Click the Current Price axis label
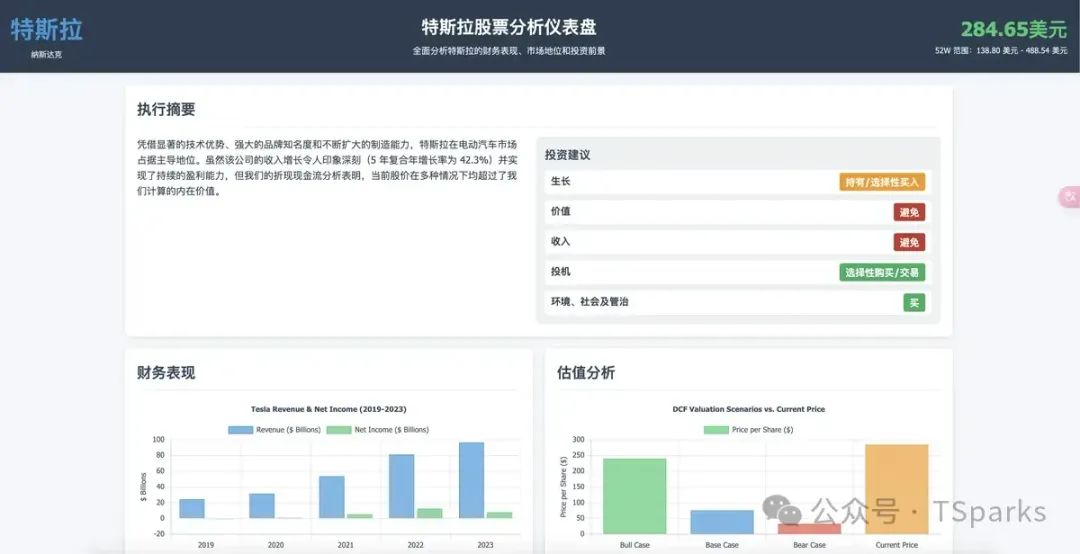Viewport: 1080px width, 554px height. (x=897, y=545)
